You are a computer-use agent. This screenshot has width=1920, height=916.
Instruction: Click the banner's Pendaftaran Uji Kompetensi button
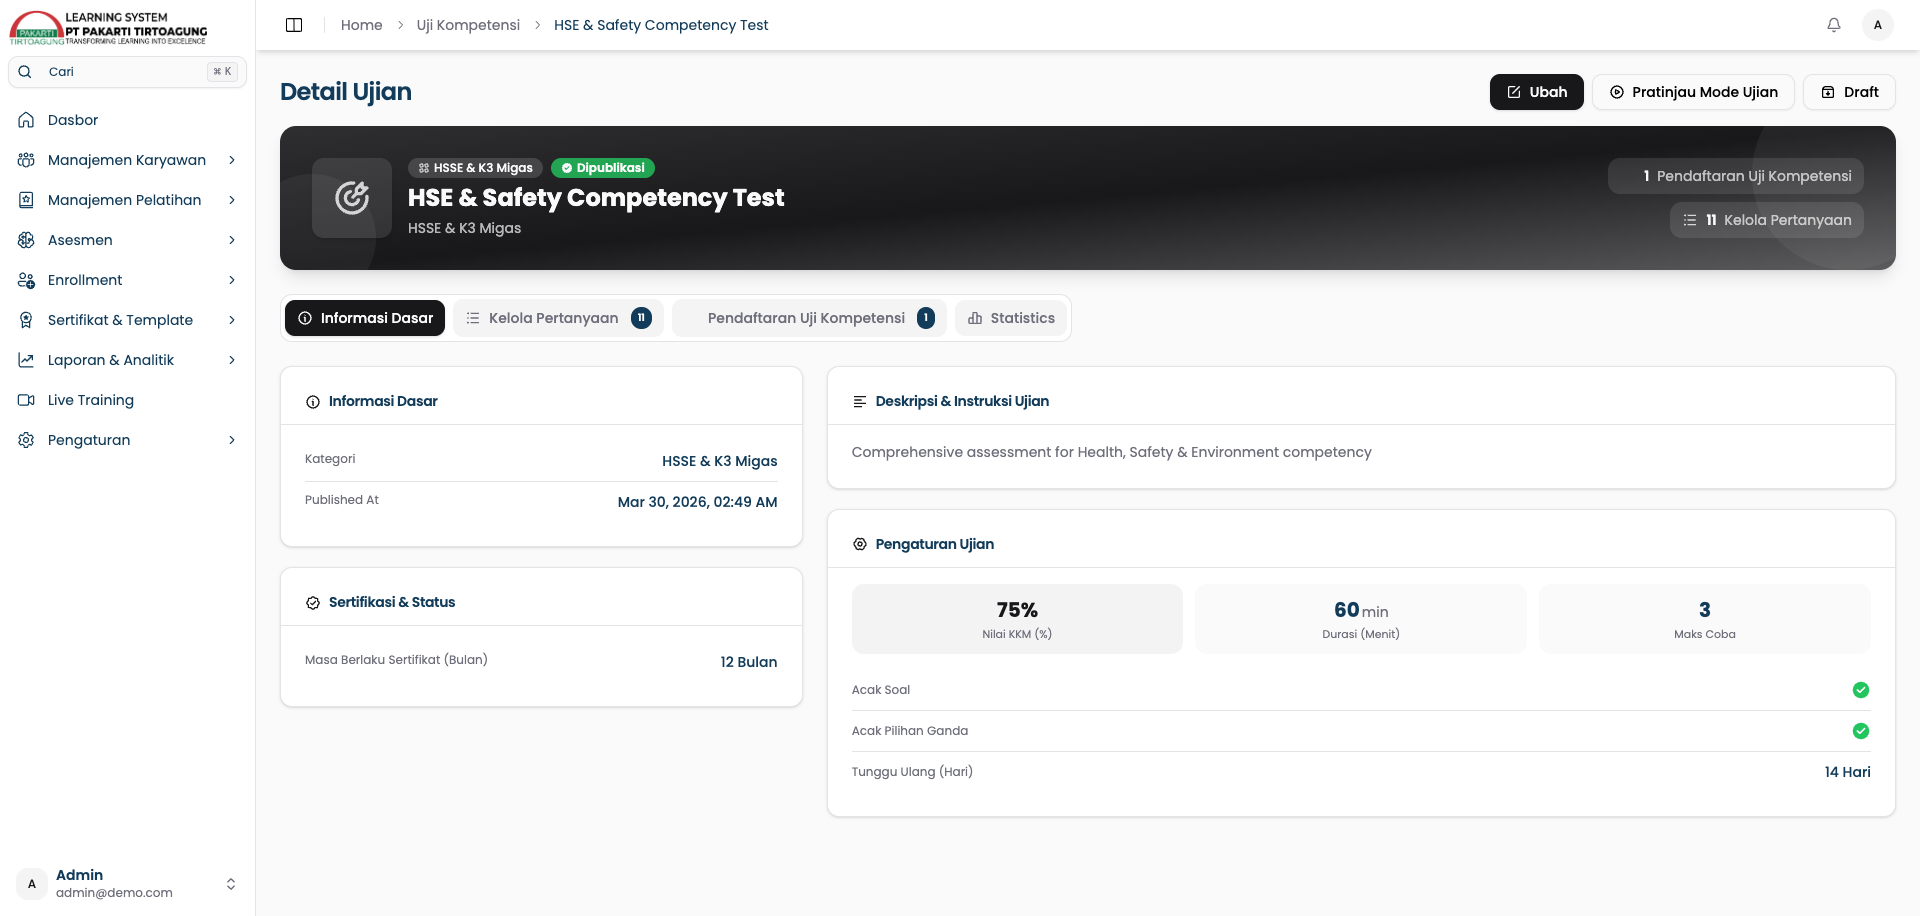click(1736, 176)
